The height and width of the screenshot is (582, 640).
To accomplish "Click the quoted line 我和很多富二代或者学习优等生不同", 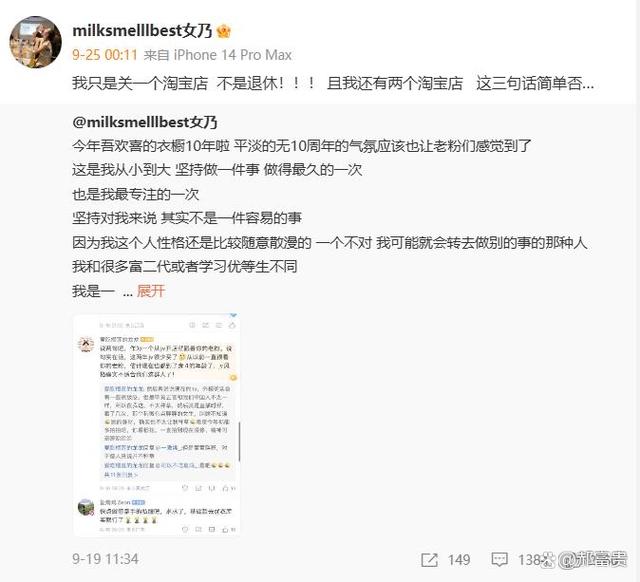I will click(184, 267).
